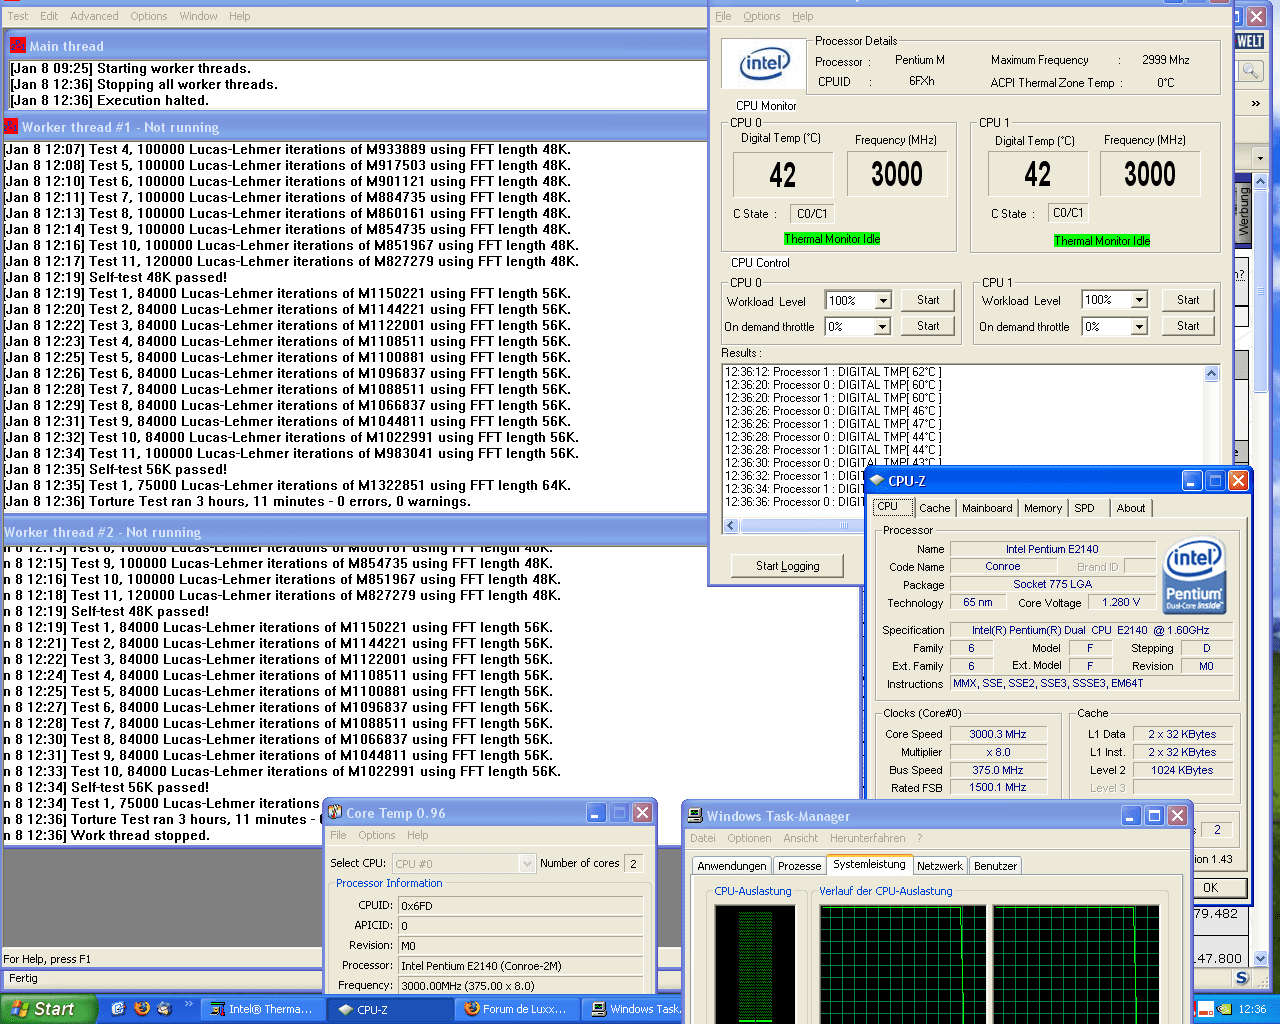Click browser page scroll down arrow
1280x1024 pixels.
[1260, 958]
